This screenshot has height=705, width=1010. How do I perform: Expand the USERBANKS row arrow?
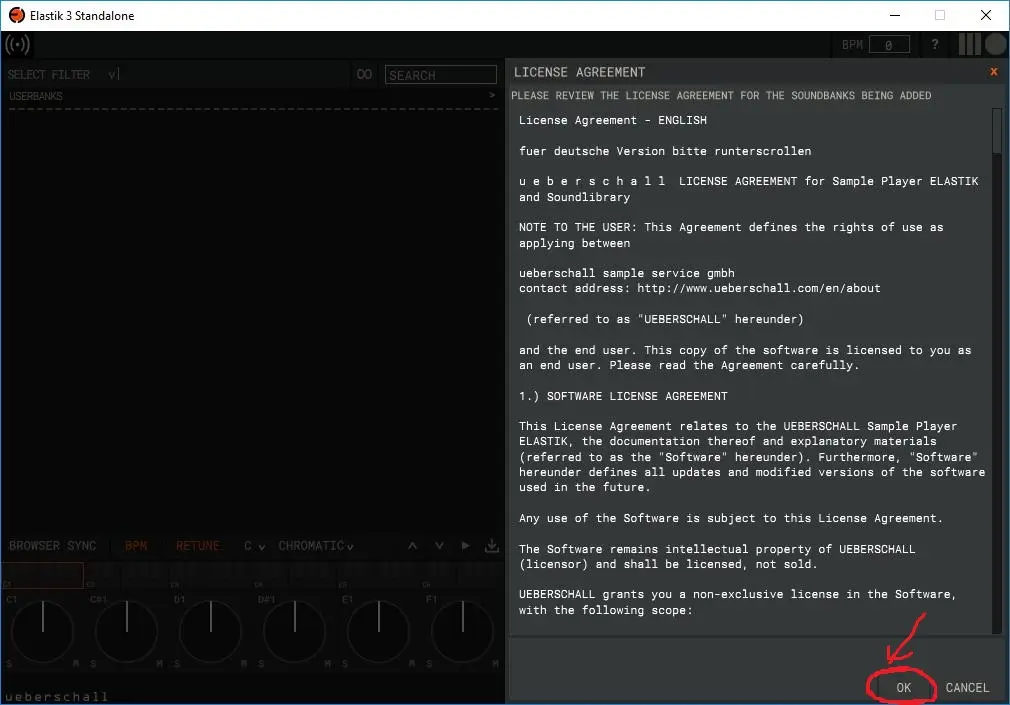click(x=491, y=95)
